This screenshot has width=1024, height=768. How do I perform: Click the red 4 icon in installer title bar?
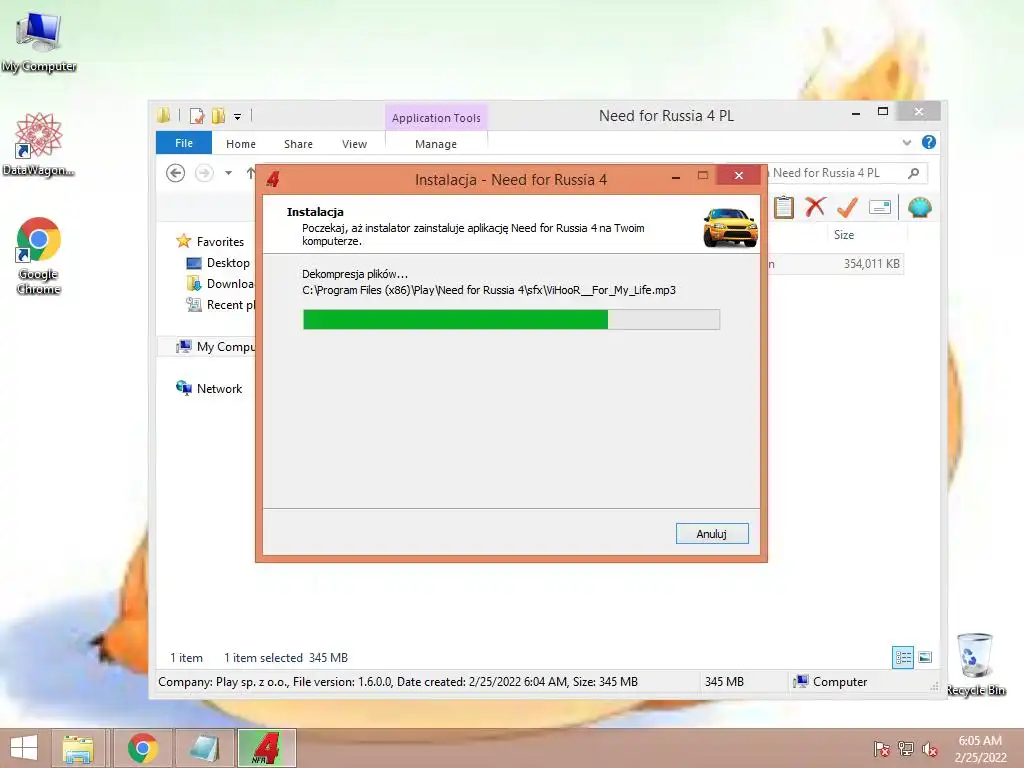[273, 179]
